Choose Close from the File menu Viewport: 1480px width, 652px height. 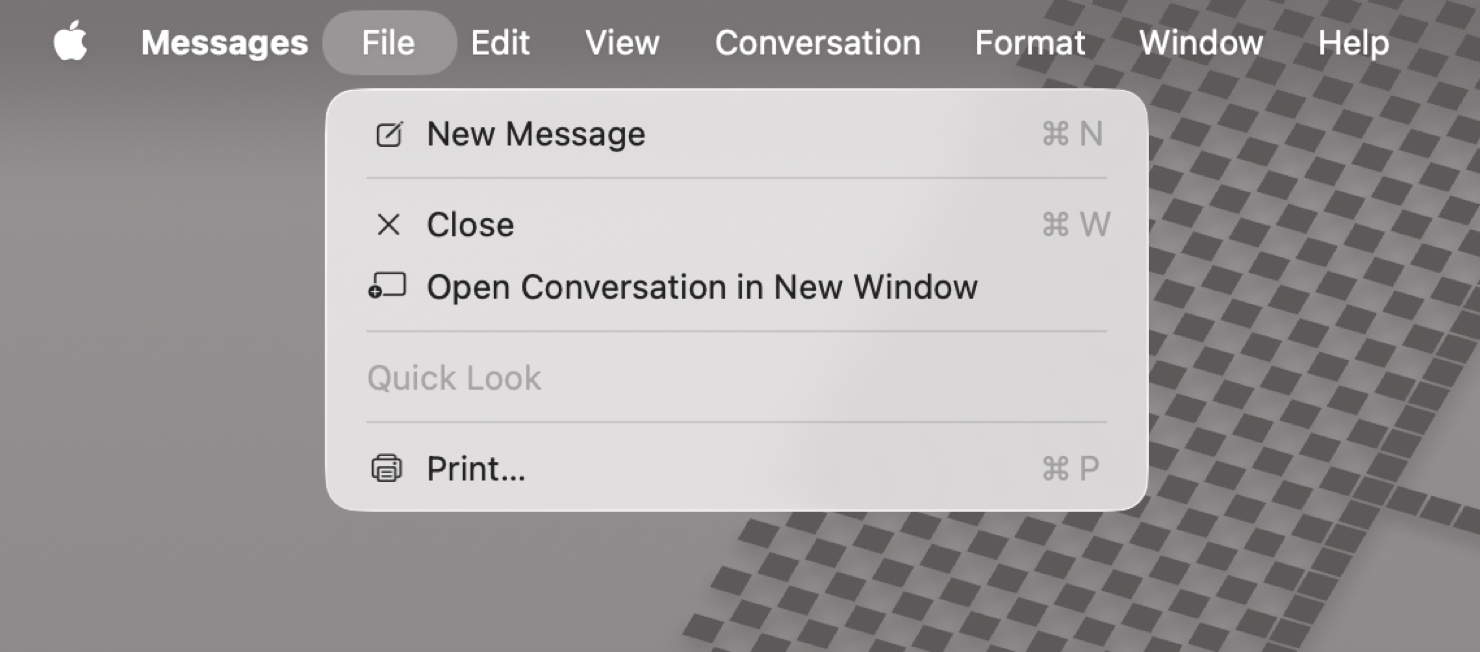tap(470, 224)
